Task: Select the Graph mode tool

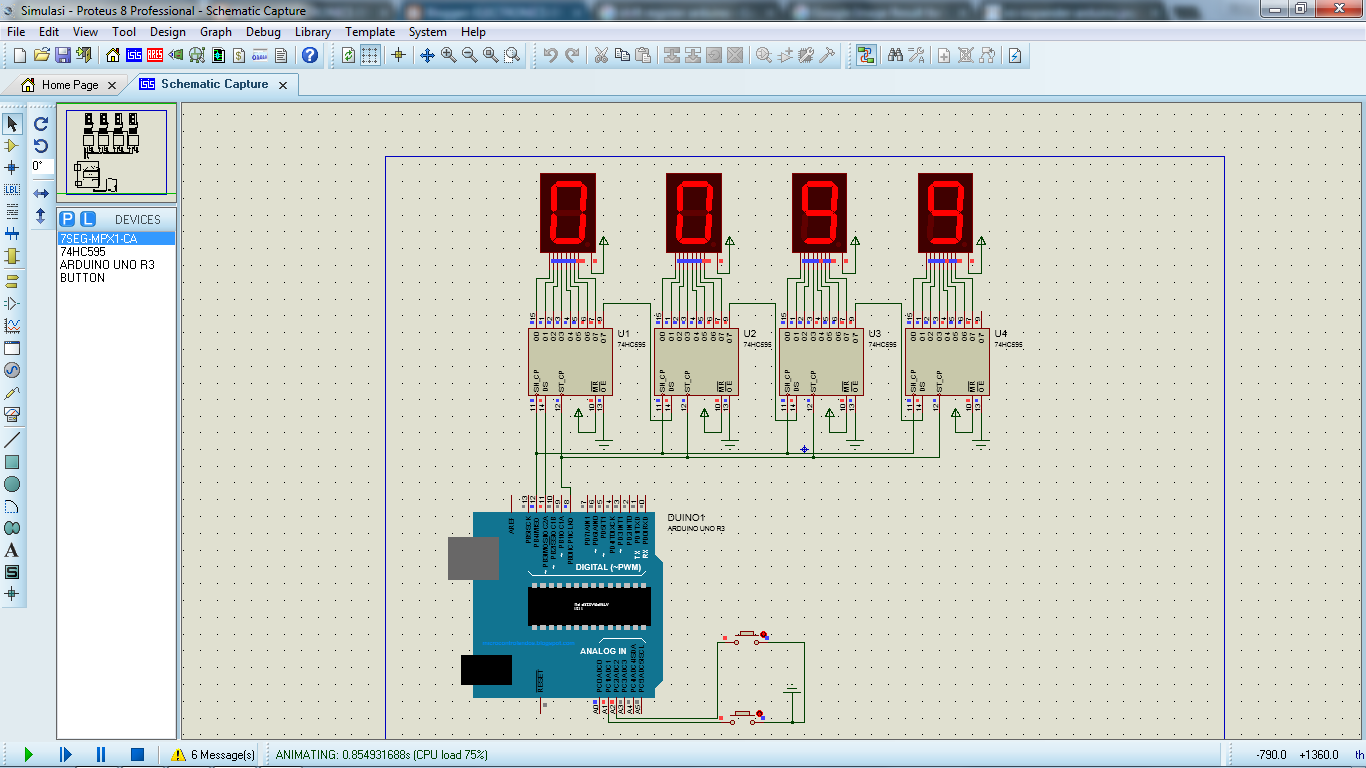Action: coord(13,325)
